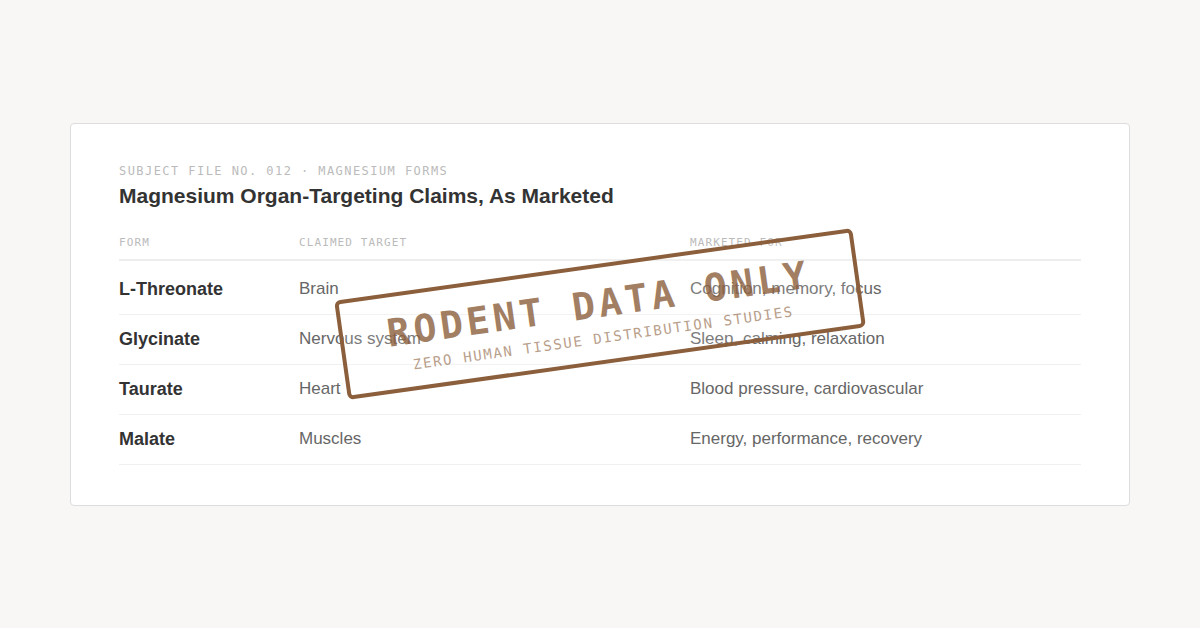The height and width of the screenshot is (628, 1200).
Task: Click the "SUBJECT FILE NO. 012" label
Action: 205,171
